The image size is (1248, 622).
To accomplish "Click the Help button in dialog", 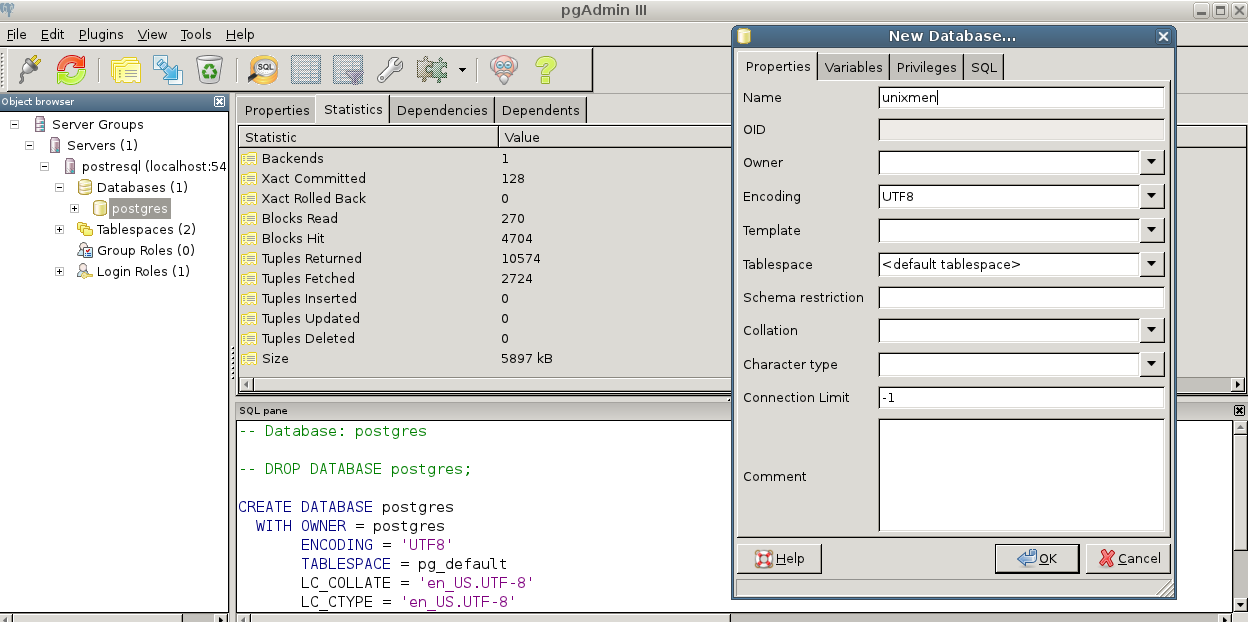I will tap(779, 558).
